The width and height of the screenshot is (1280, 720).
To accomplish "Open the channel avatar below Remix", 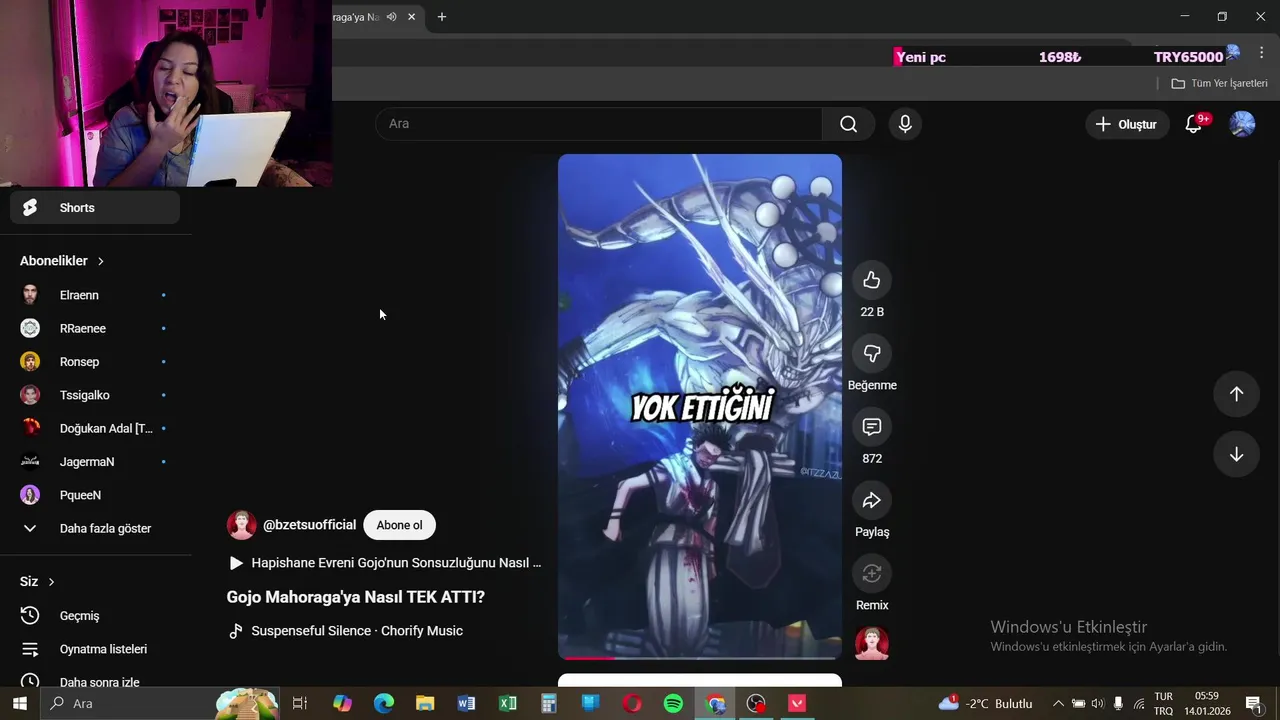I will point(872,643).
